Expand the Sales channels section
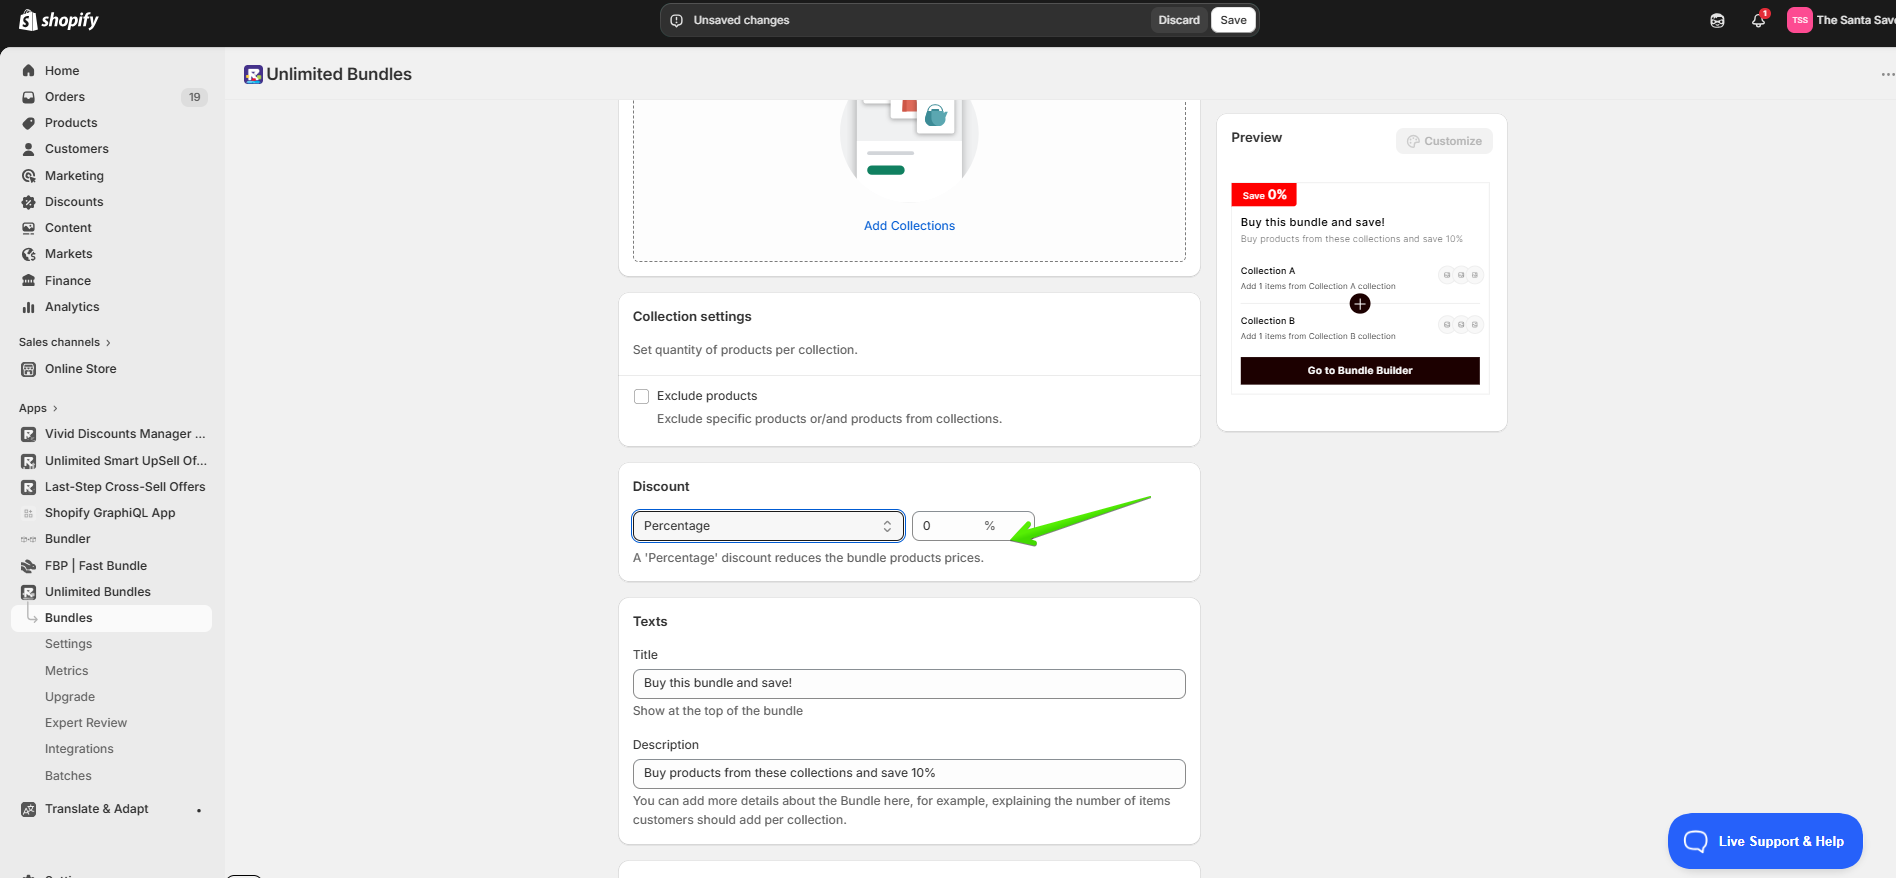This screenshot has height=878, width=1896. (x=65, y=342)
